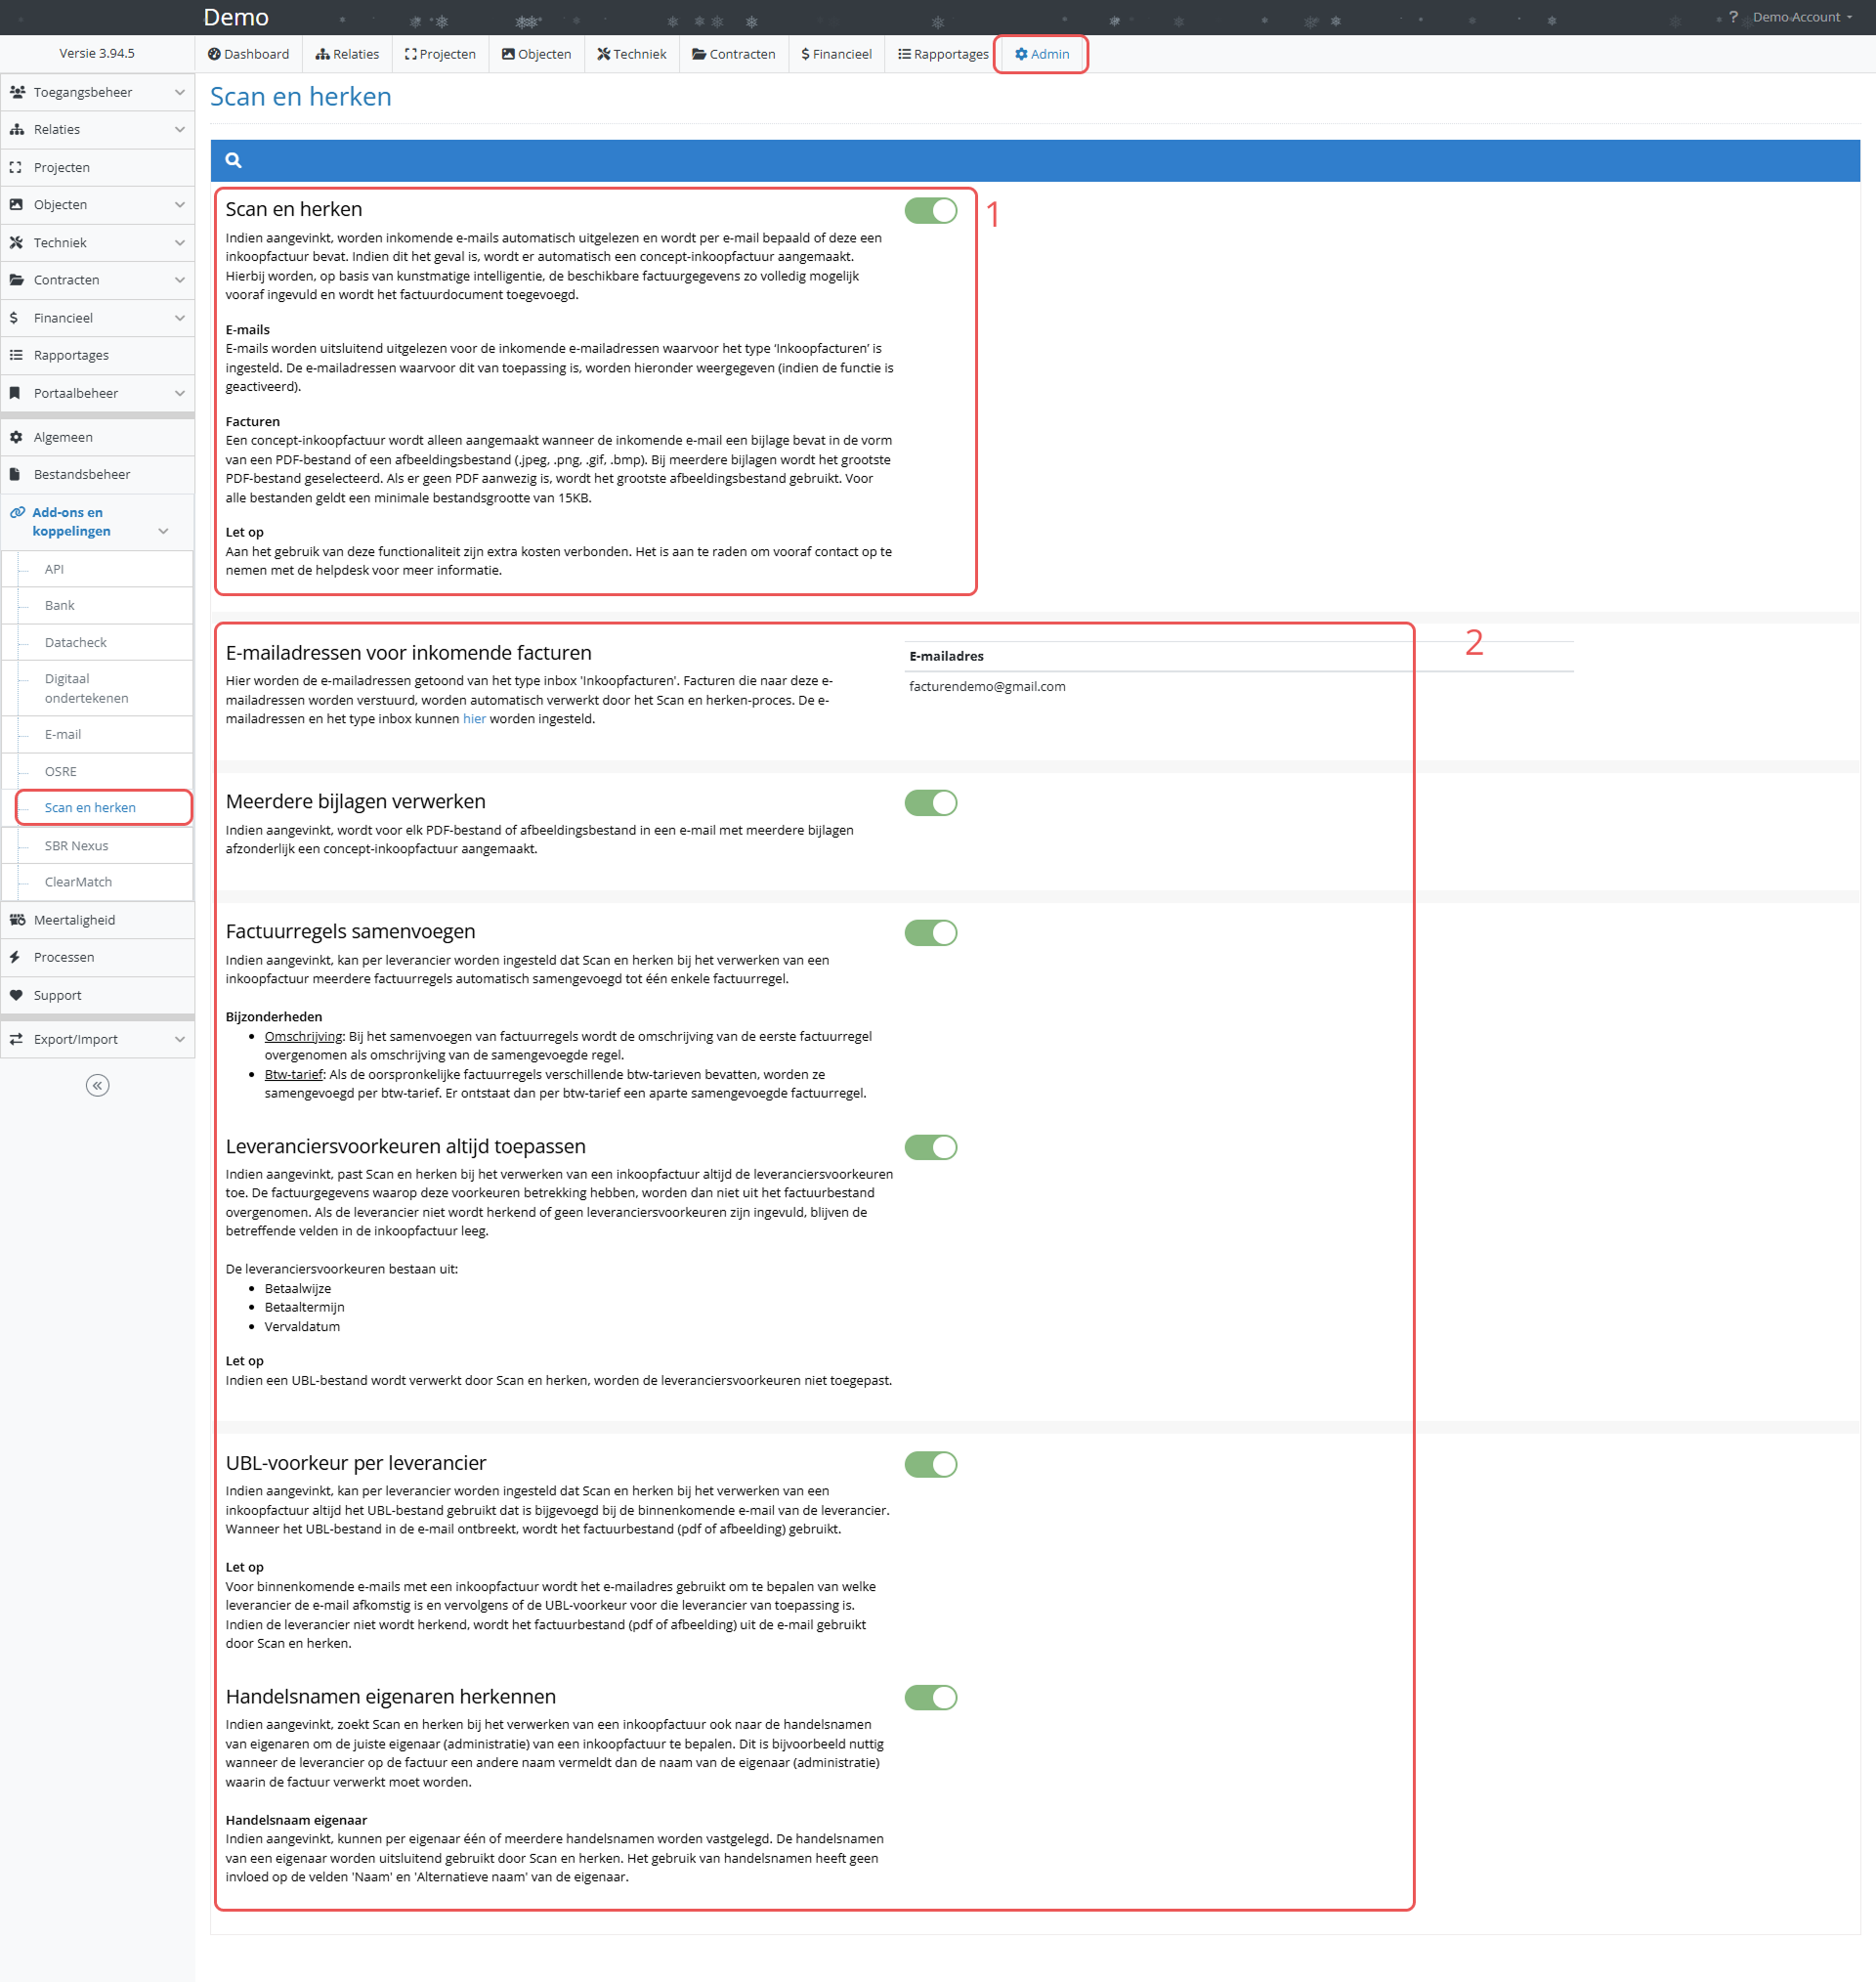1876x1982 pixels.
Task: Click the help question mark icon
Action: point(1733,17)
